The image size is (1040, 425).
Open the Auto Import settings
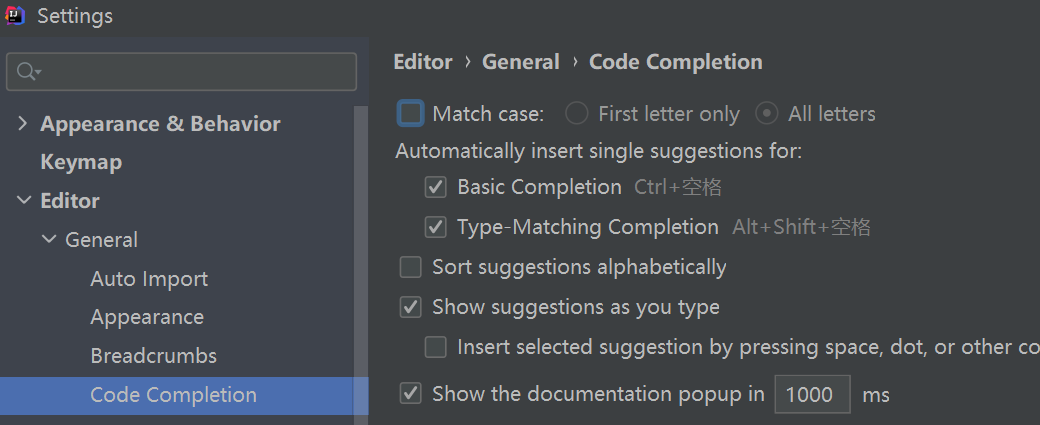point(149,279)
